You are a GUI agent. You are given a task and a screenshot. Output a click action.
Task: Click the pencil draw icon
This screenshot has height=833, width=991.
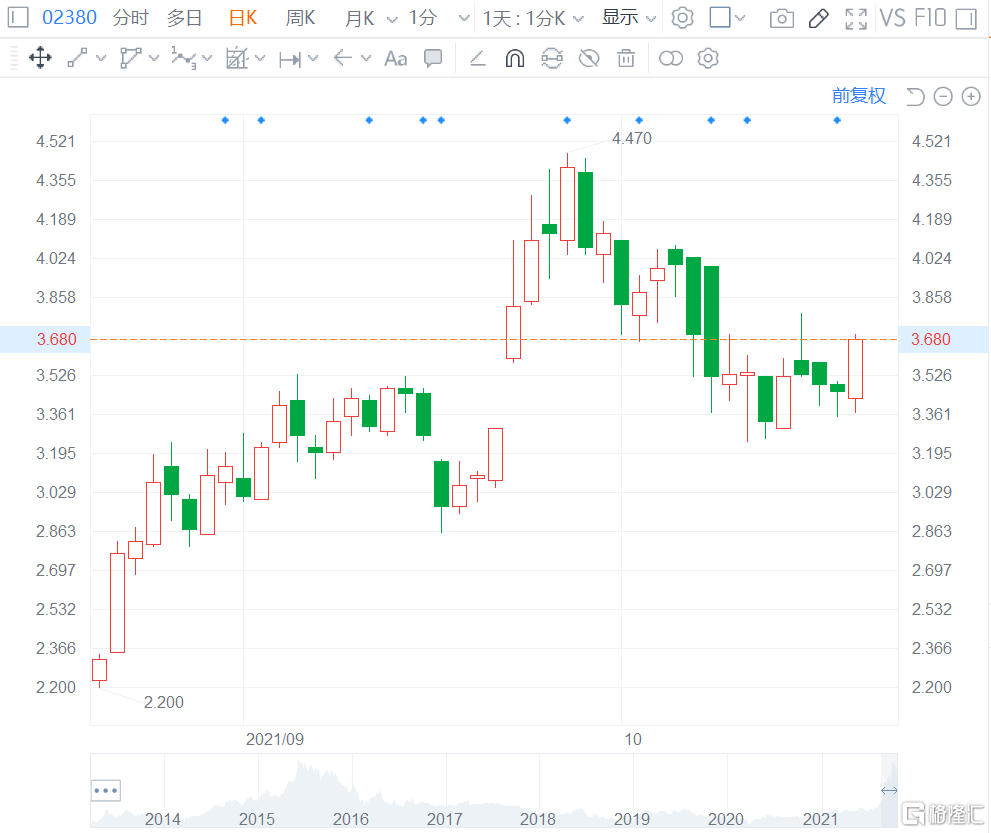(818, 18)
